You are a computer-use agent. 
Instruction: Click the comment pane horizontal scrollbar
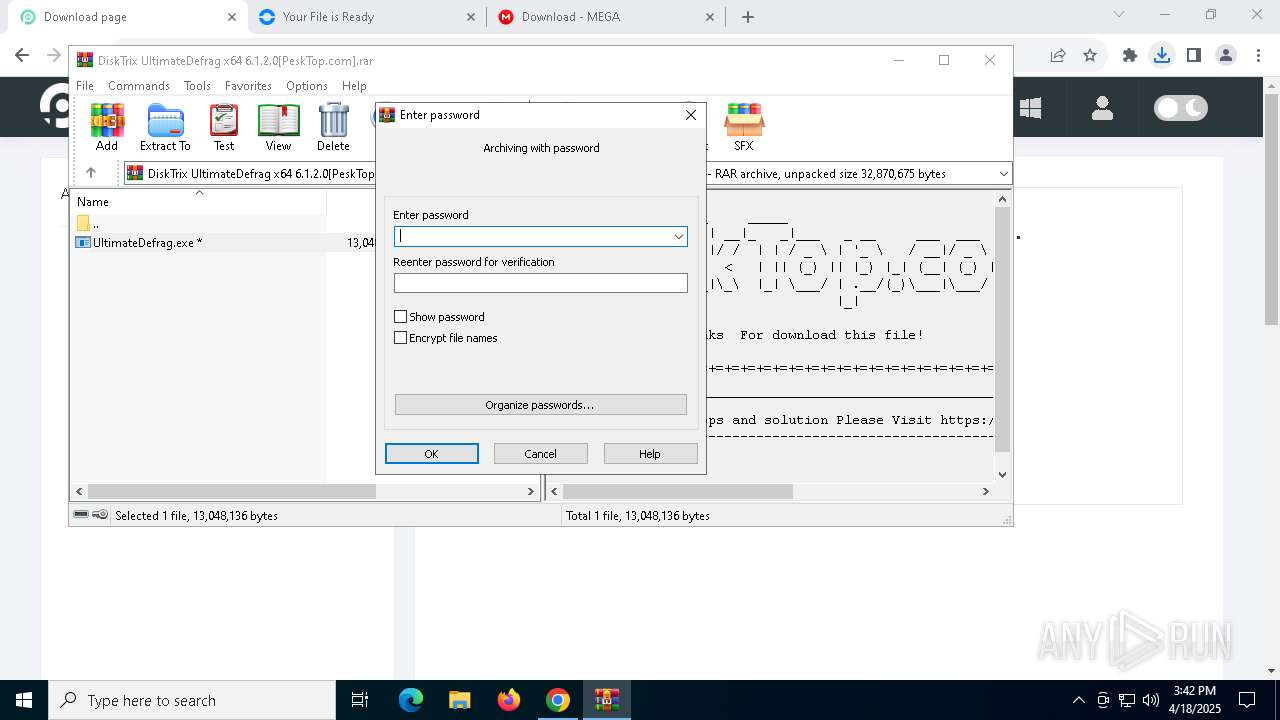tap(678, 491)
